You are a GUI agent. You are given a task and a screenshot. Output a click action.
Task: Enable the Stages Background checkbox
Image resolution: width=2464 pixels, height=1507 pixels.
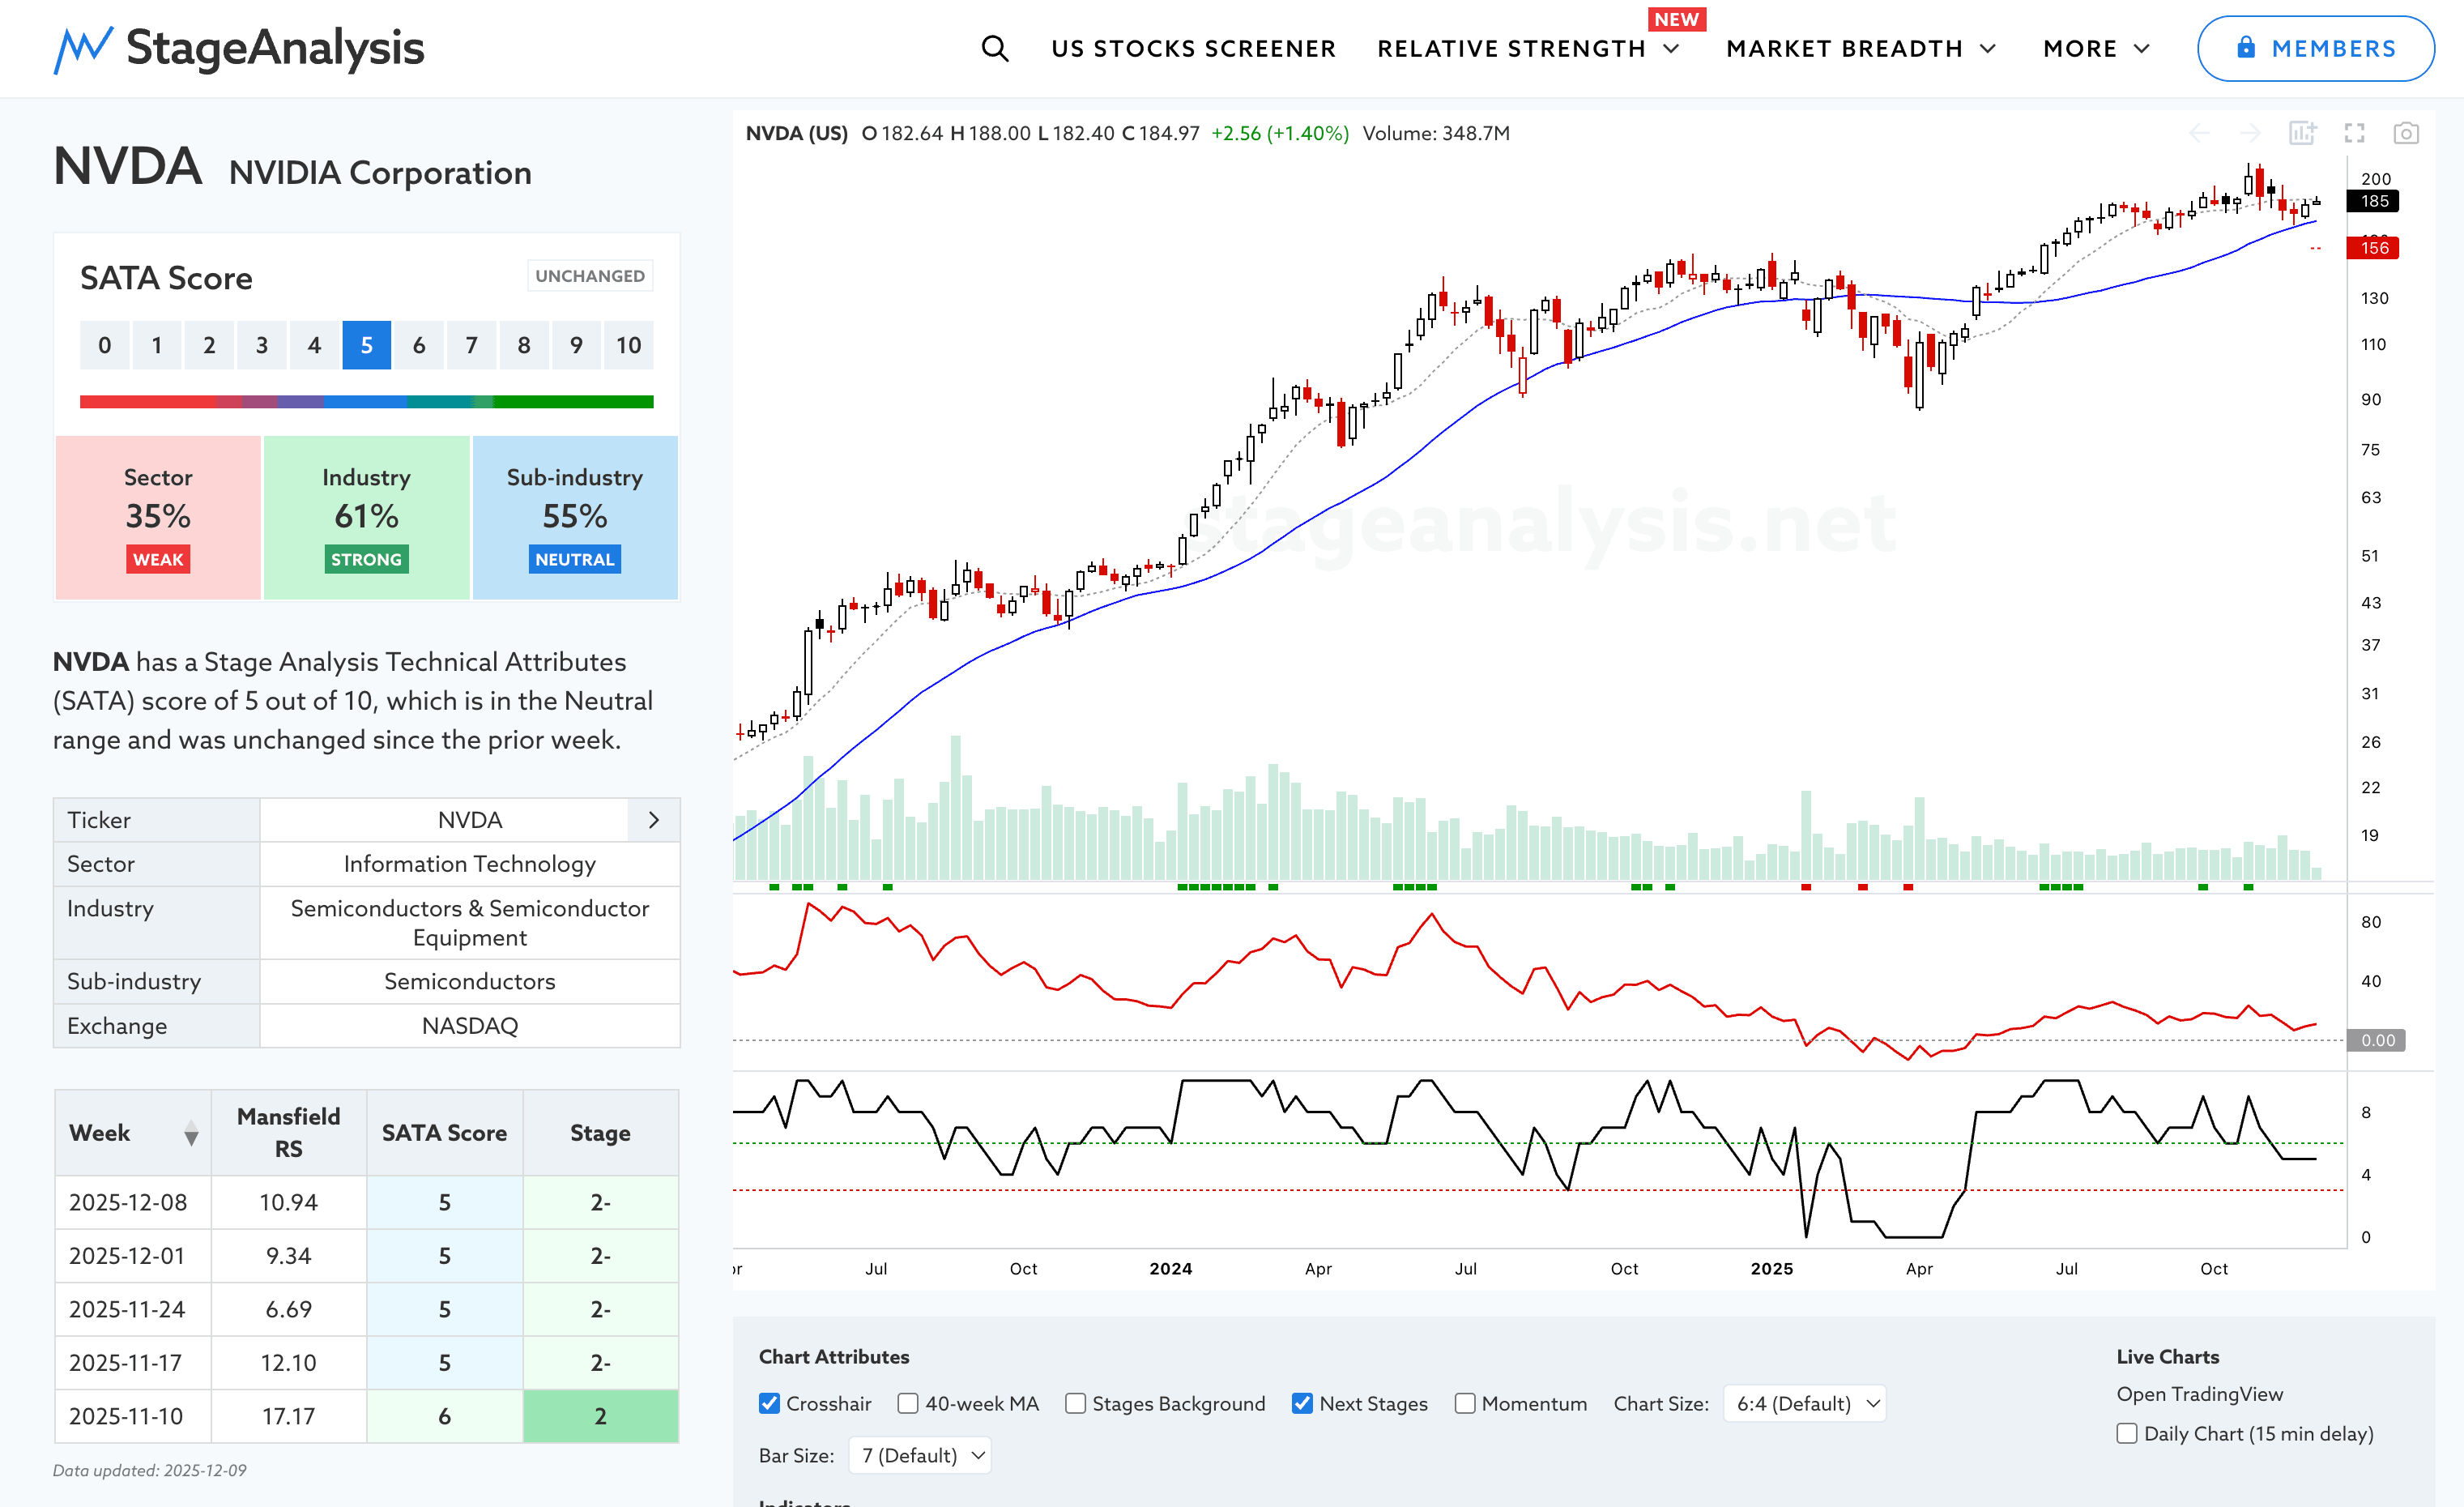point(1075,1403)
